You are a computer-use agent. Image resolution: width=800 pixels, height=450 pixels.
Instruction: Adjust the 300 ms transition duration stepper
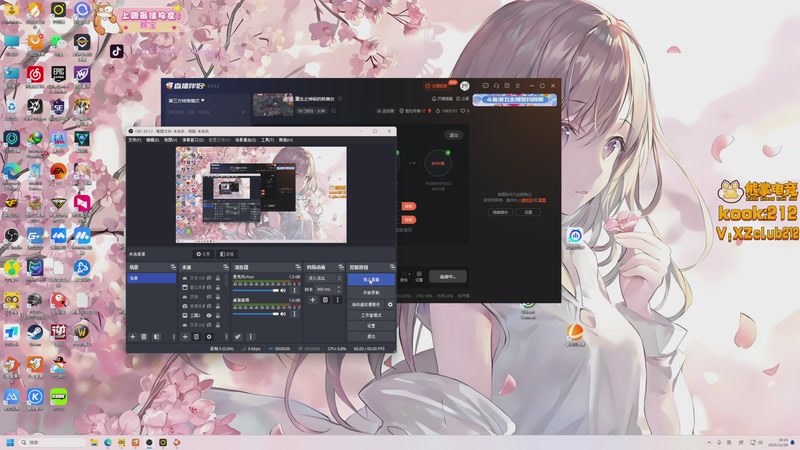coord(339,289)
